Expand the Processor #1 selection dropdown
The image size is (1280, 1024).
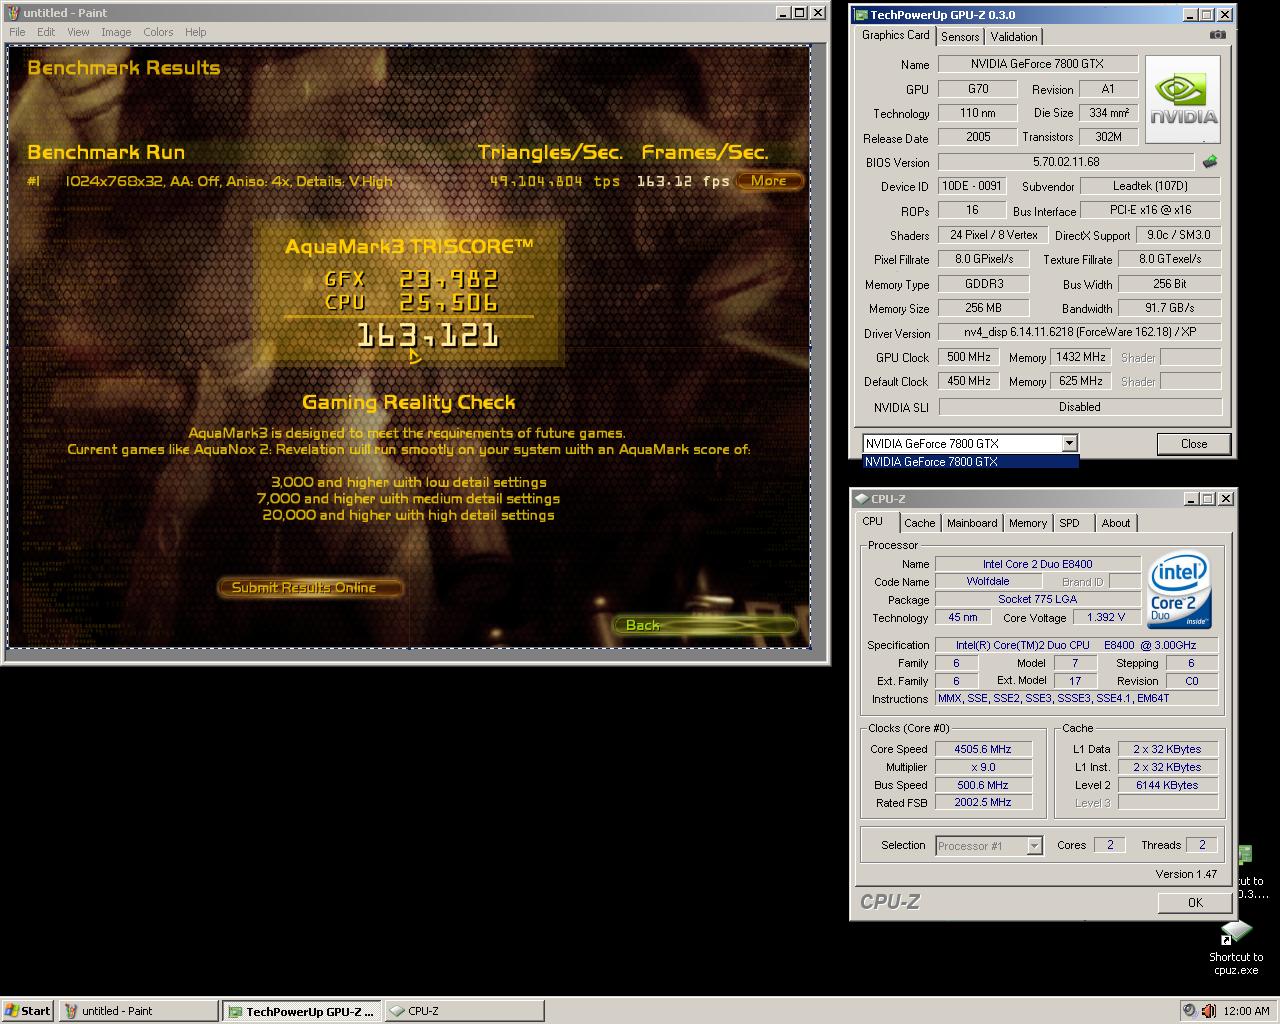[x=1034, y=846]
